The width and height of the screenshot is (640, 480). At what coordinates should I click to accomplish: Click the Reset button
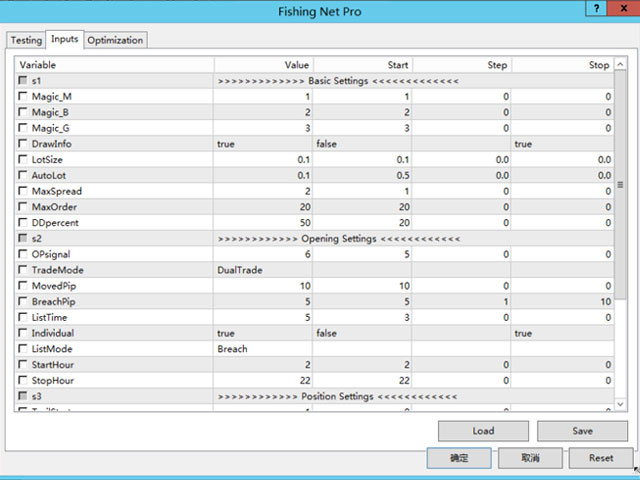pos(601,458)
